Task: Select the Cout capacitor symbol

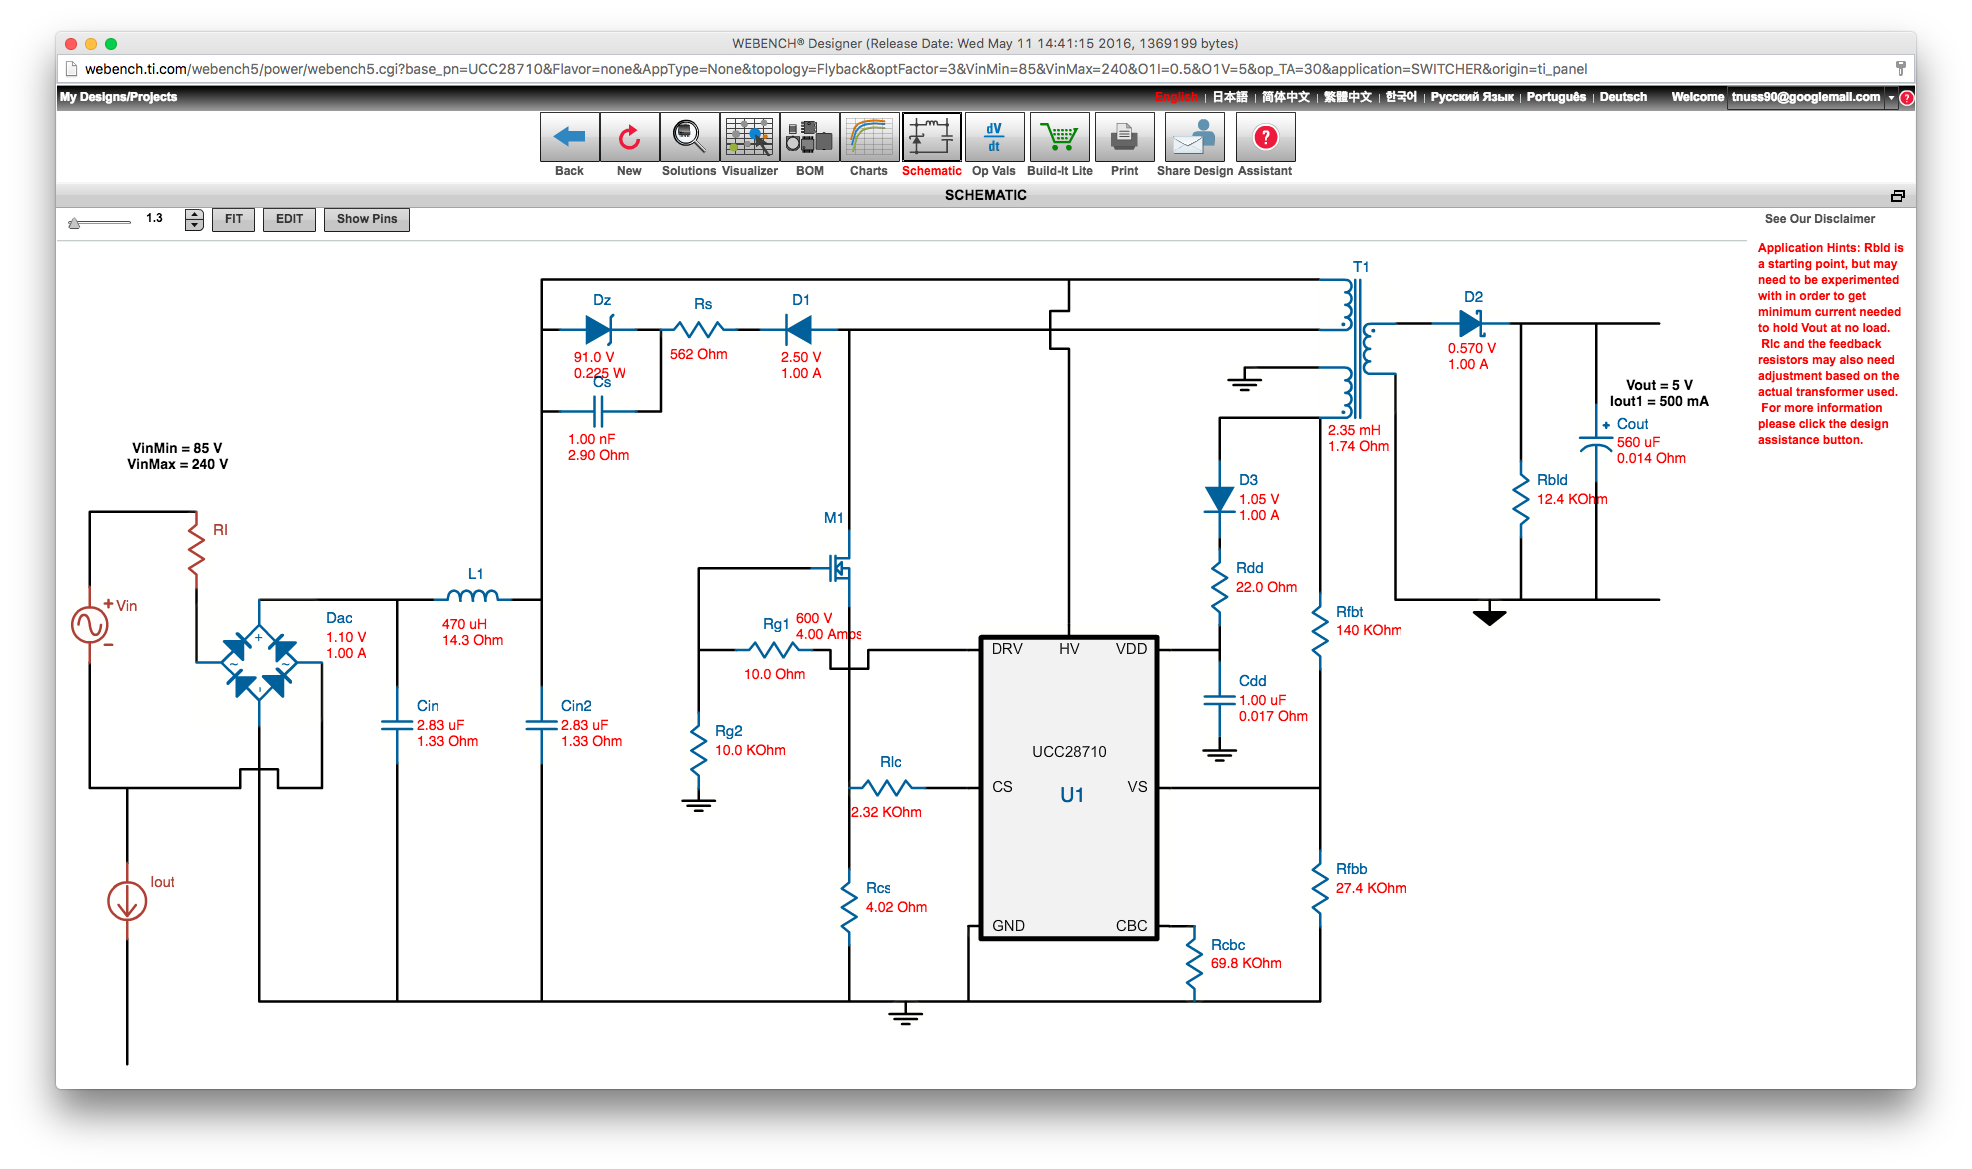Action: pyautogui.click(x=1596, y=444)
